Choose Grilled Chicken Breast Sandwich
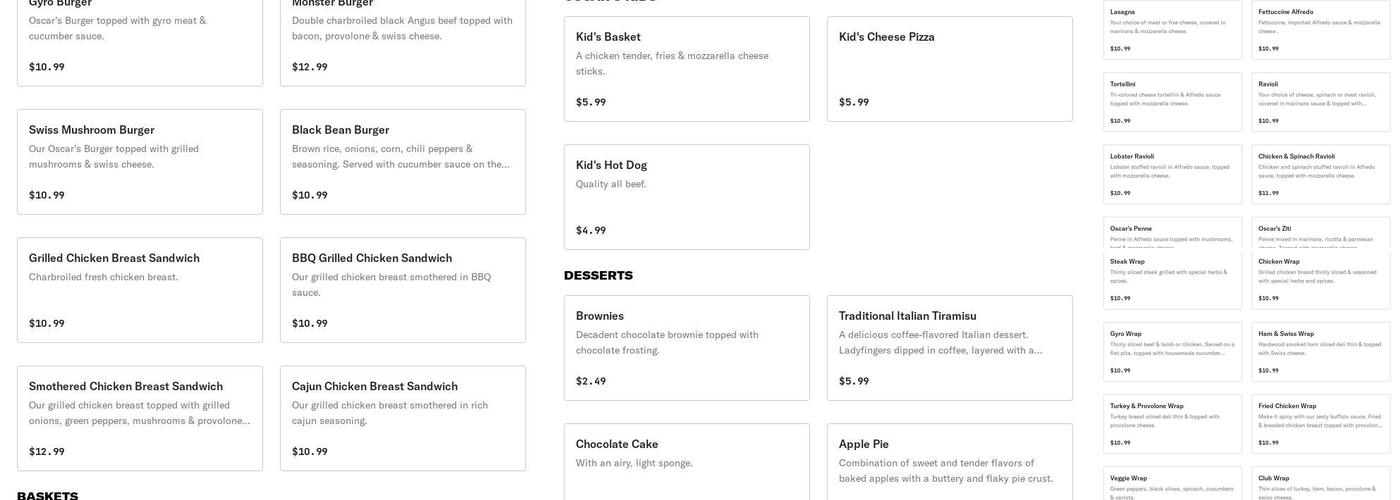 pos(140,290)
